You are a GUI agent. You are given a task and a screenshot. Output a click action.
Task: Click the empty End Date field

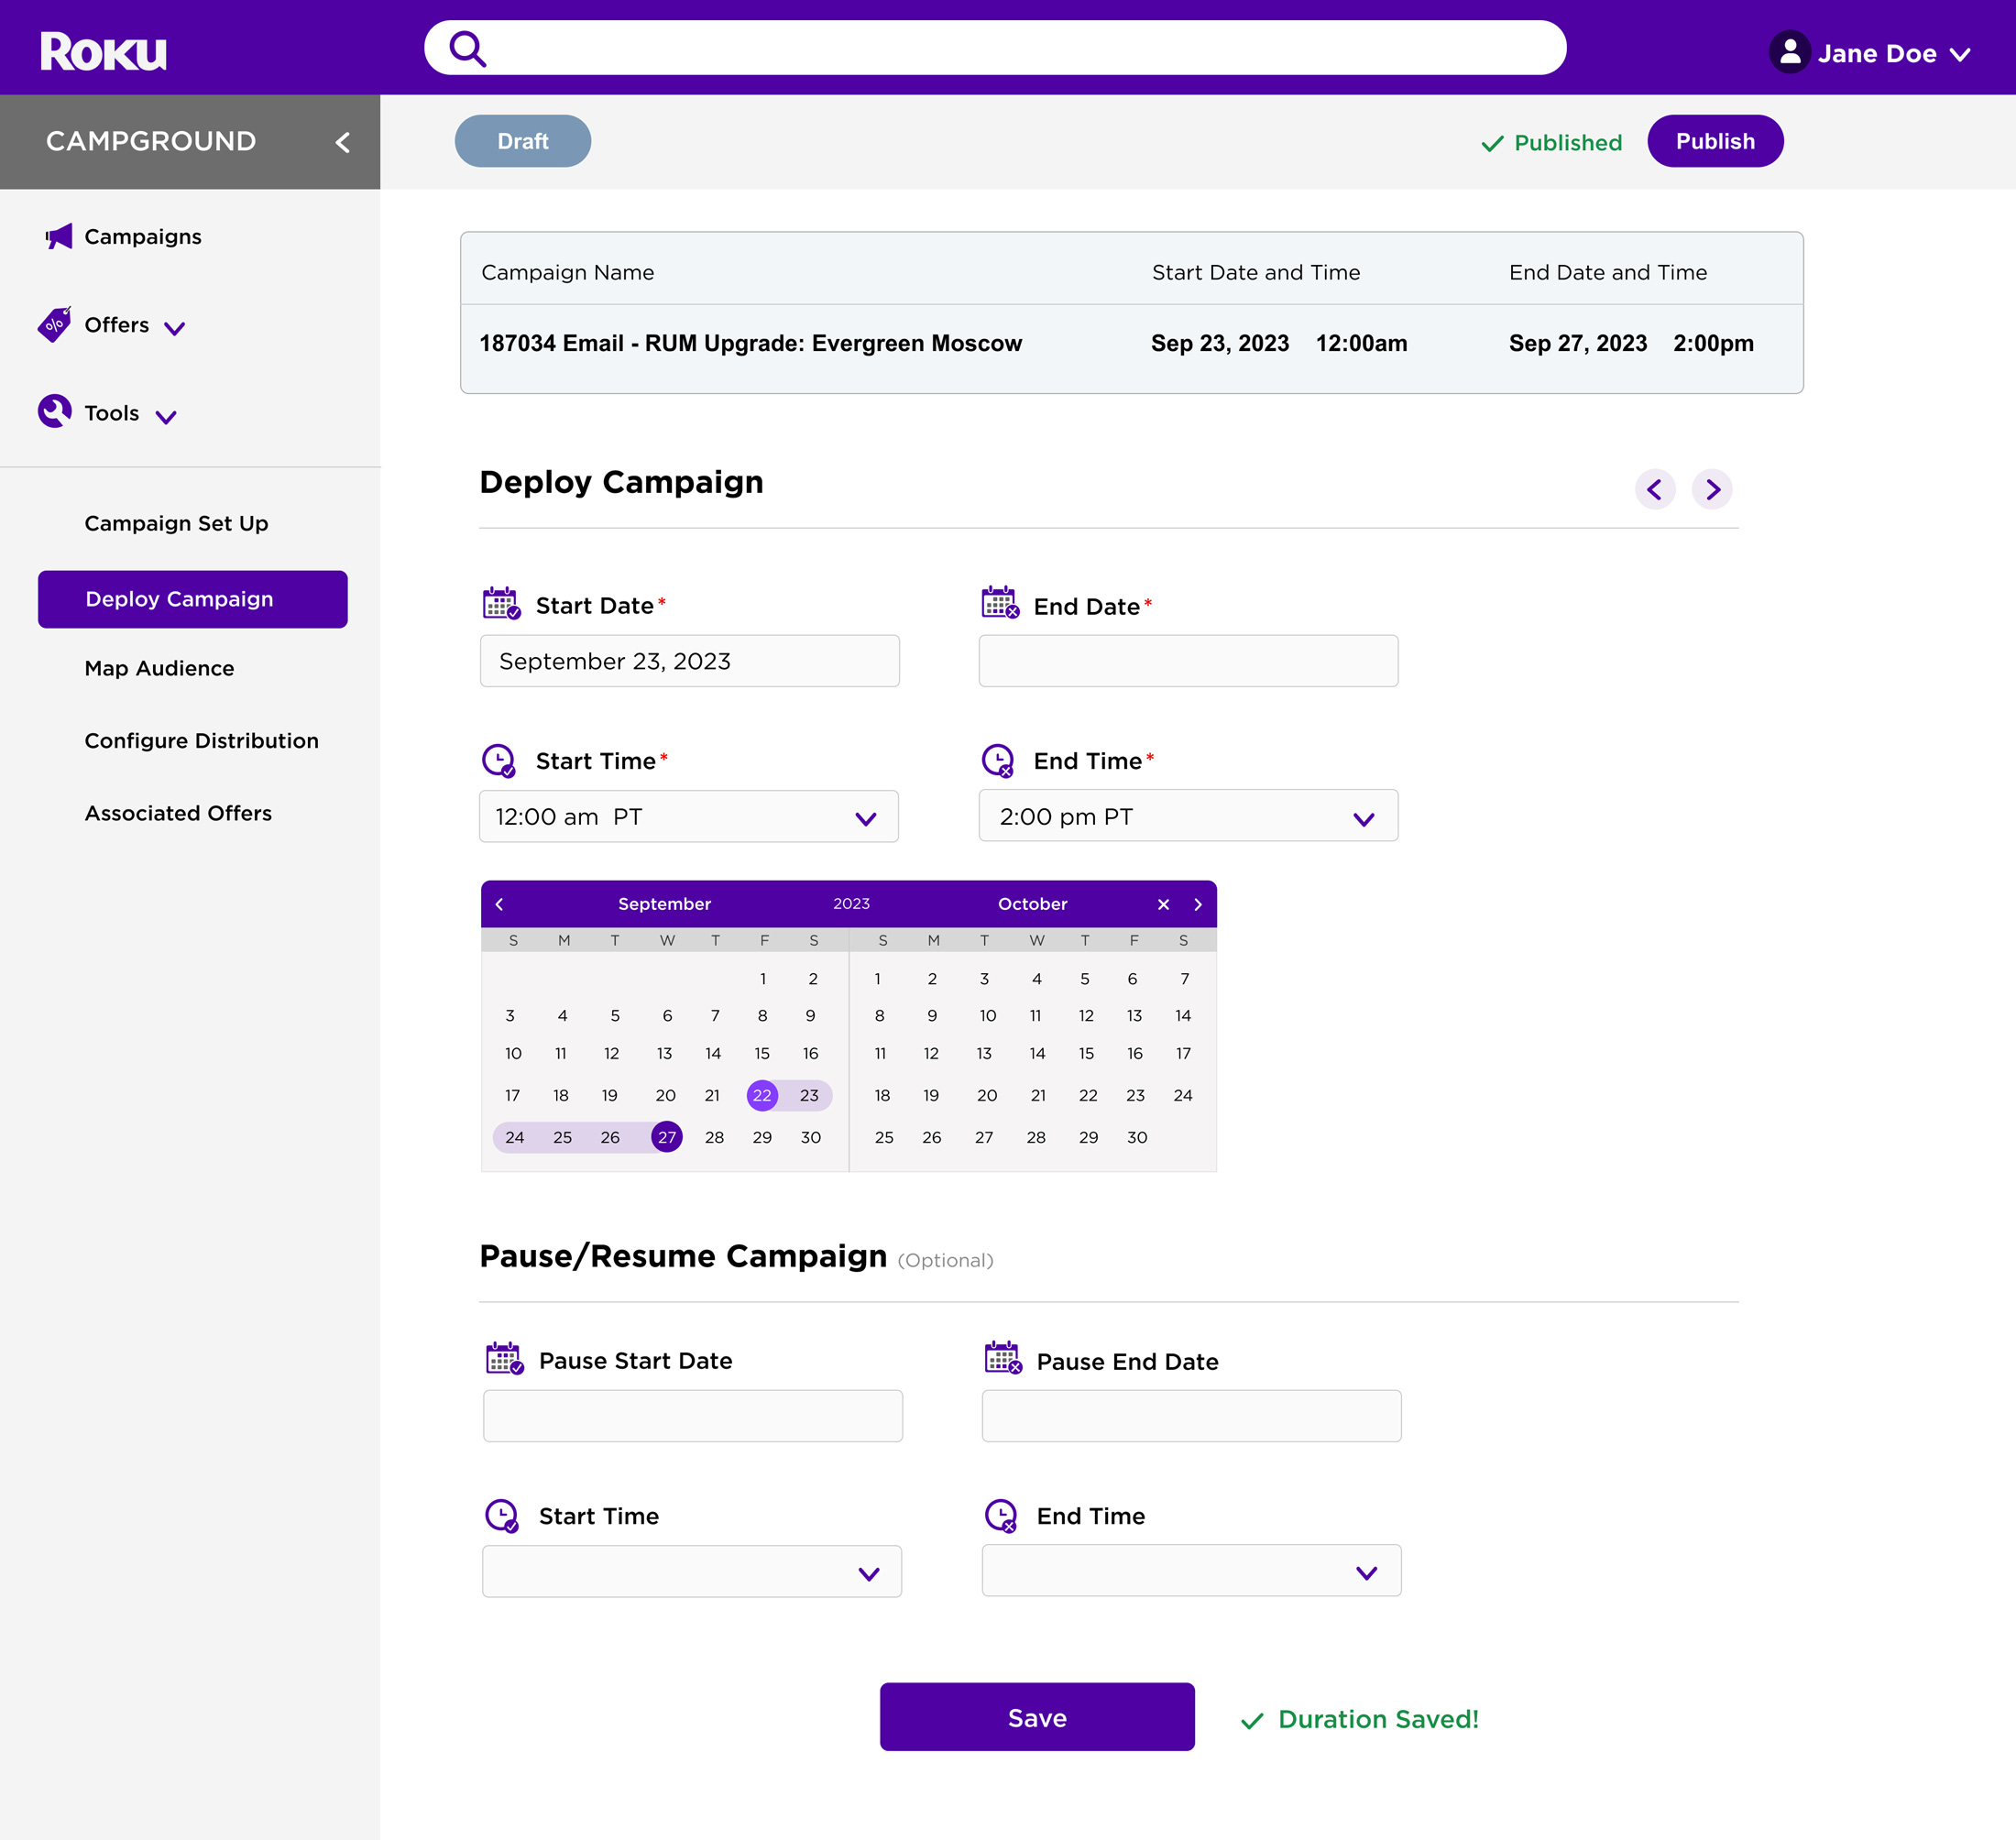(1187, 661)
